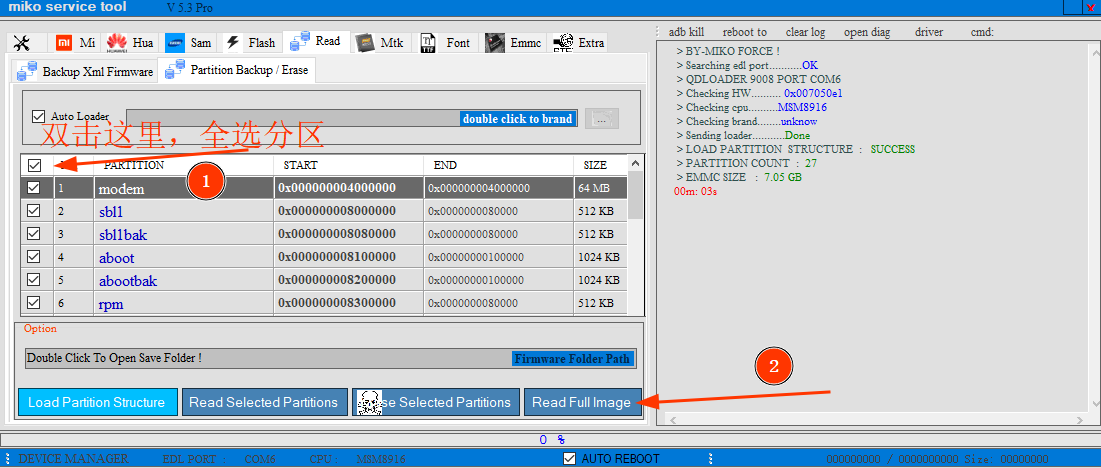Click the log panel scroll-right arrow
This screenshot has width=1101, height=468.
point(1079,420)
